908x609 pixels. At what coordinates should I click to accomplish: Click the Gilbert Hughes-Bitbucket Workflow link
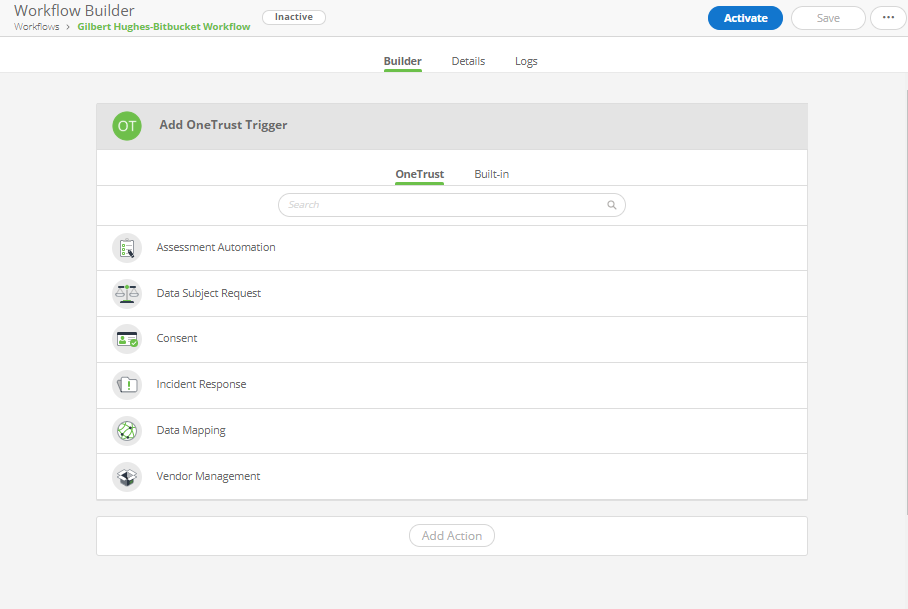(x=163, y=27)
